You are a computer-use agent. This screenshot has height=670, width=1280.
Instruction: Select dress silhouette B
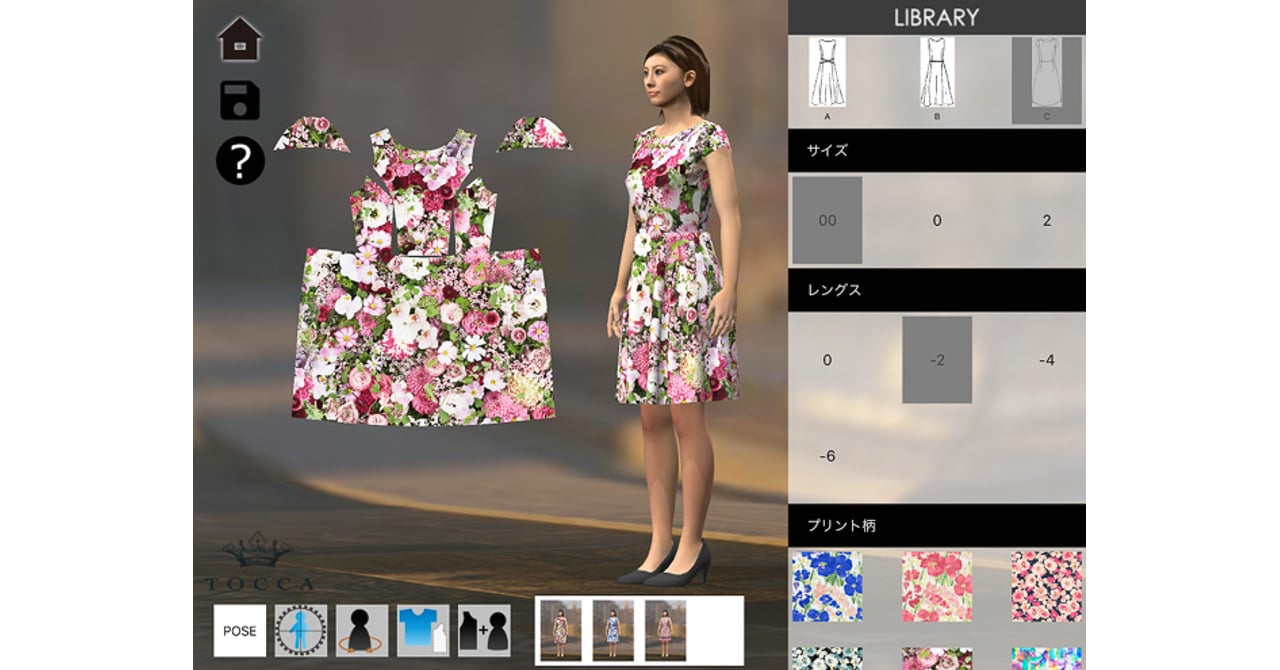click(x=937, y=78)
